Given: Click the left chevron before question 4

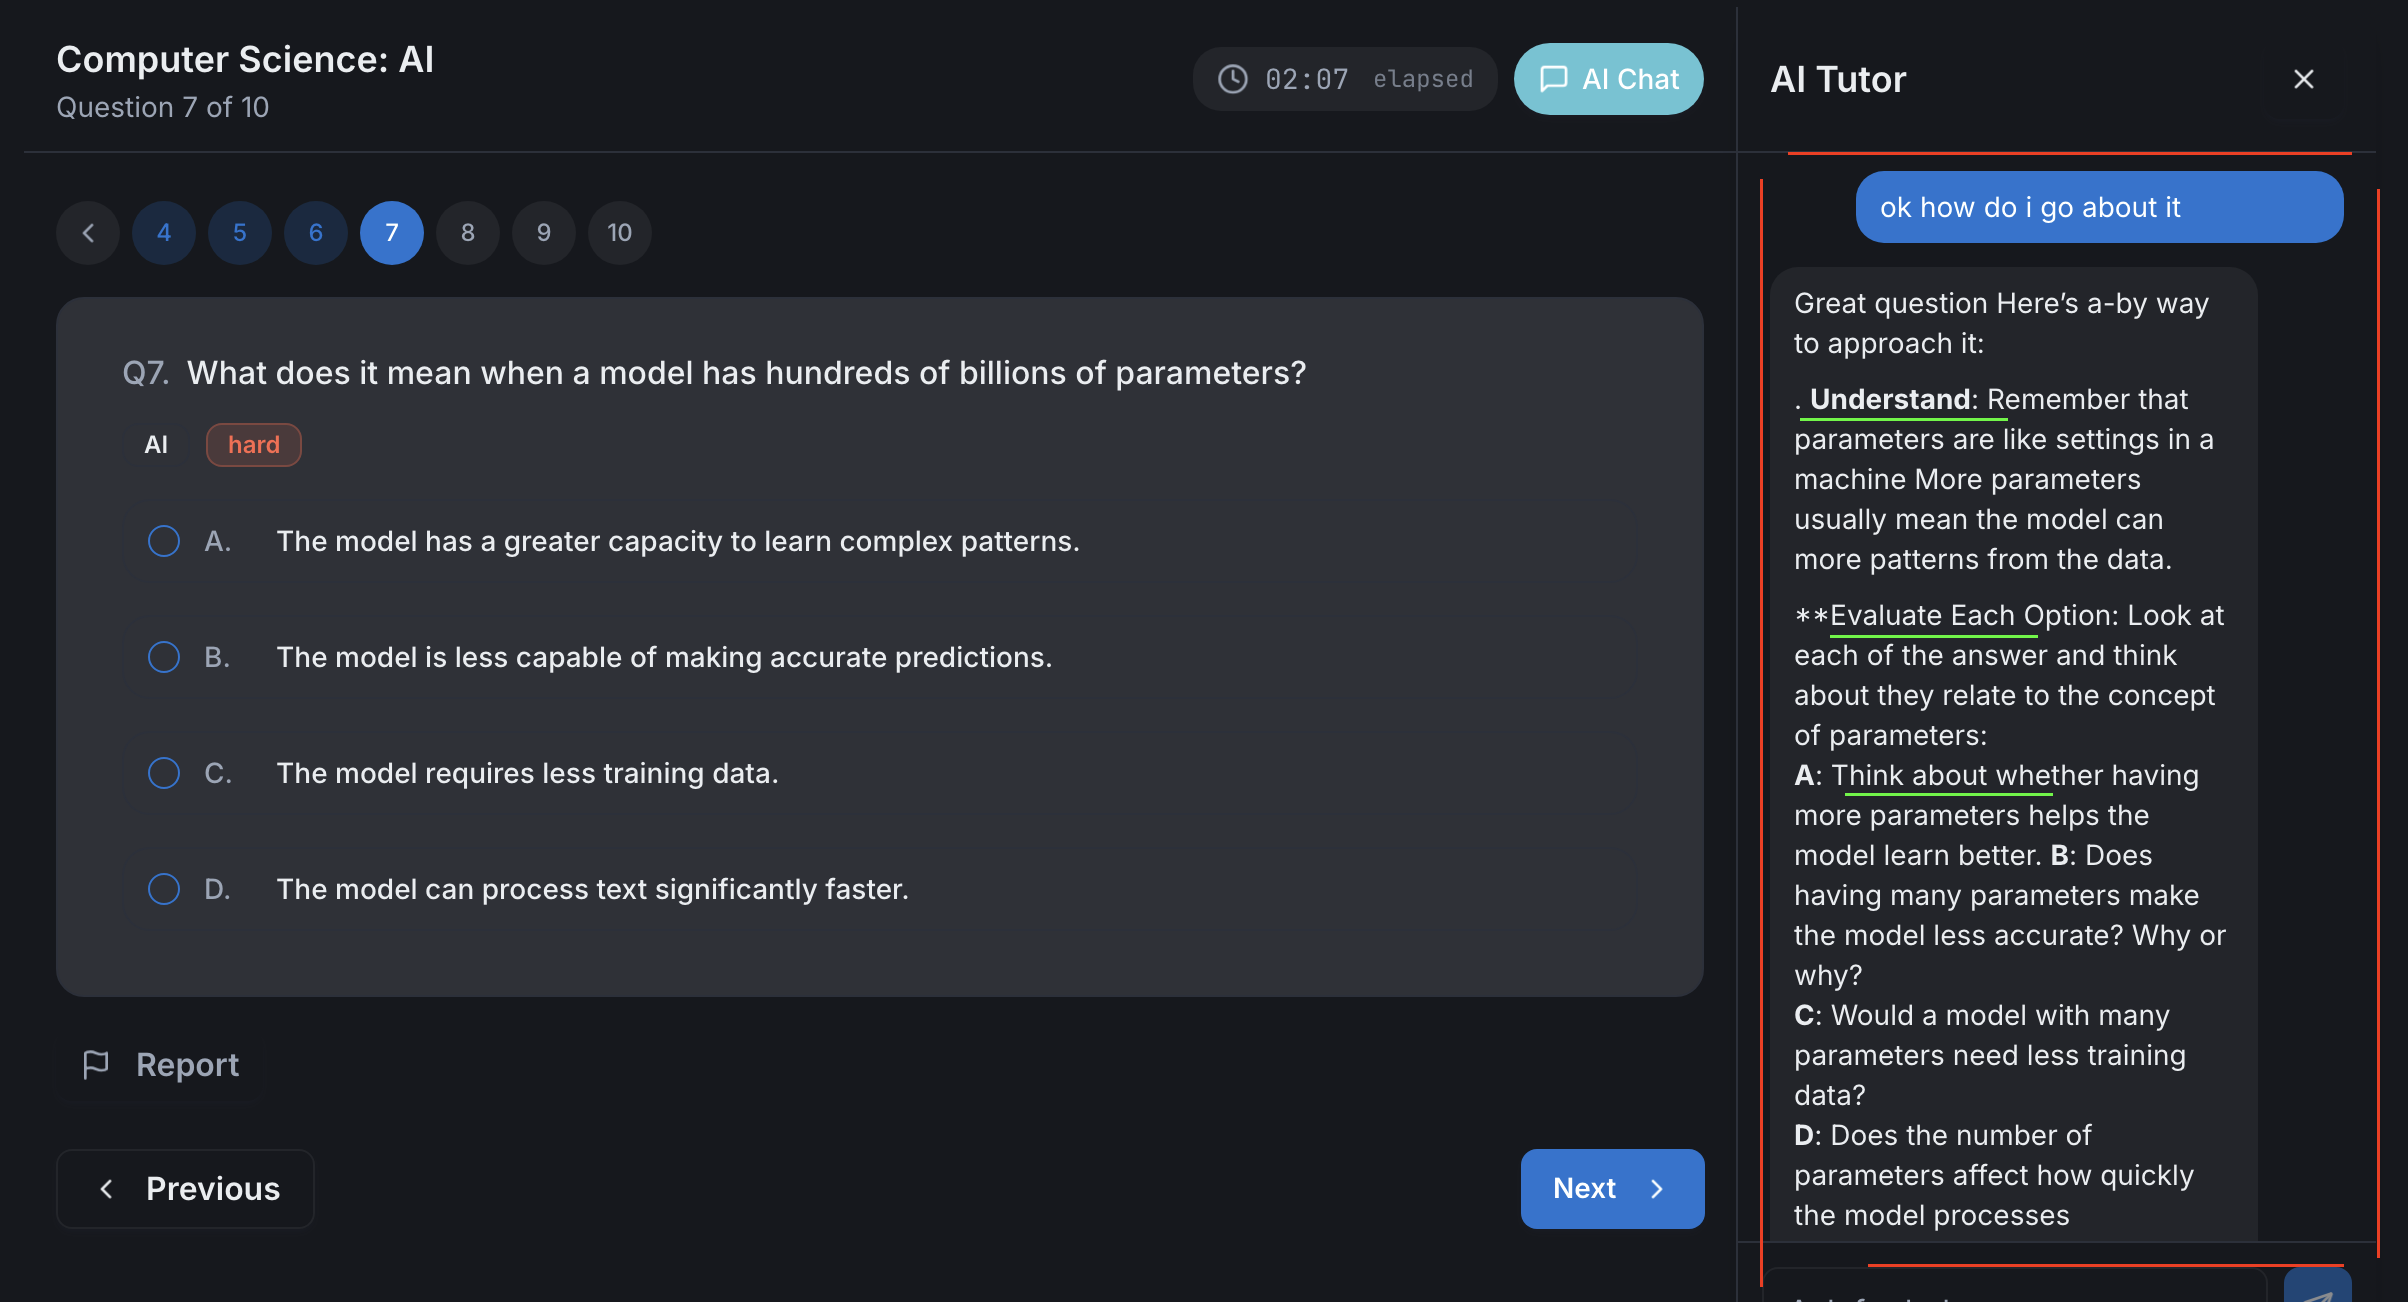Looking at the screenshot, I should (88, 232).
